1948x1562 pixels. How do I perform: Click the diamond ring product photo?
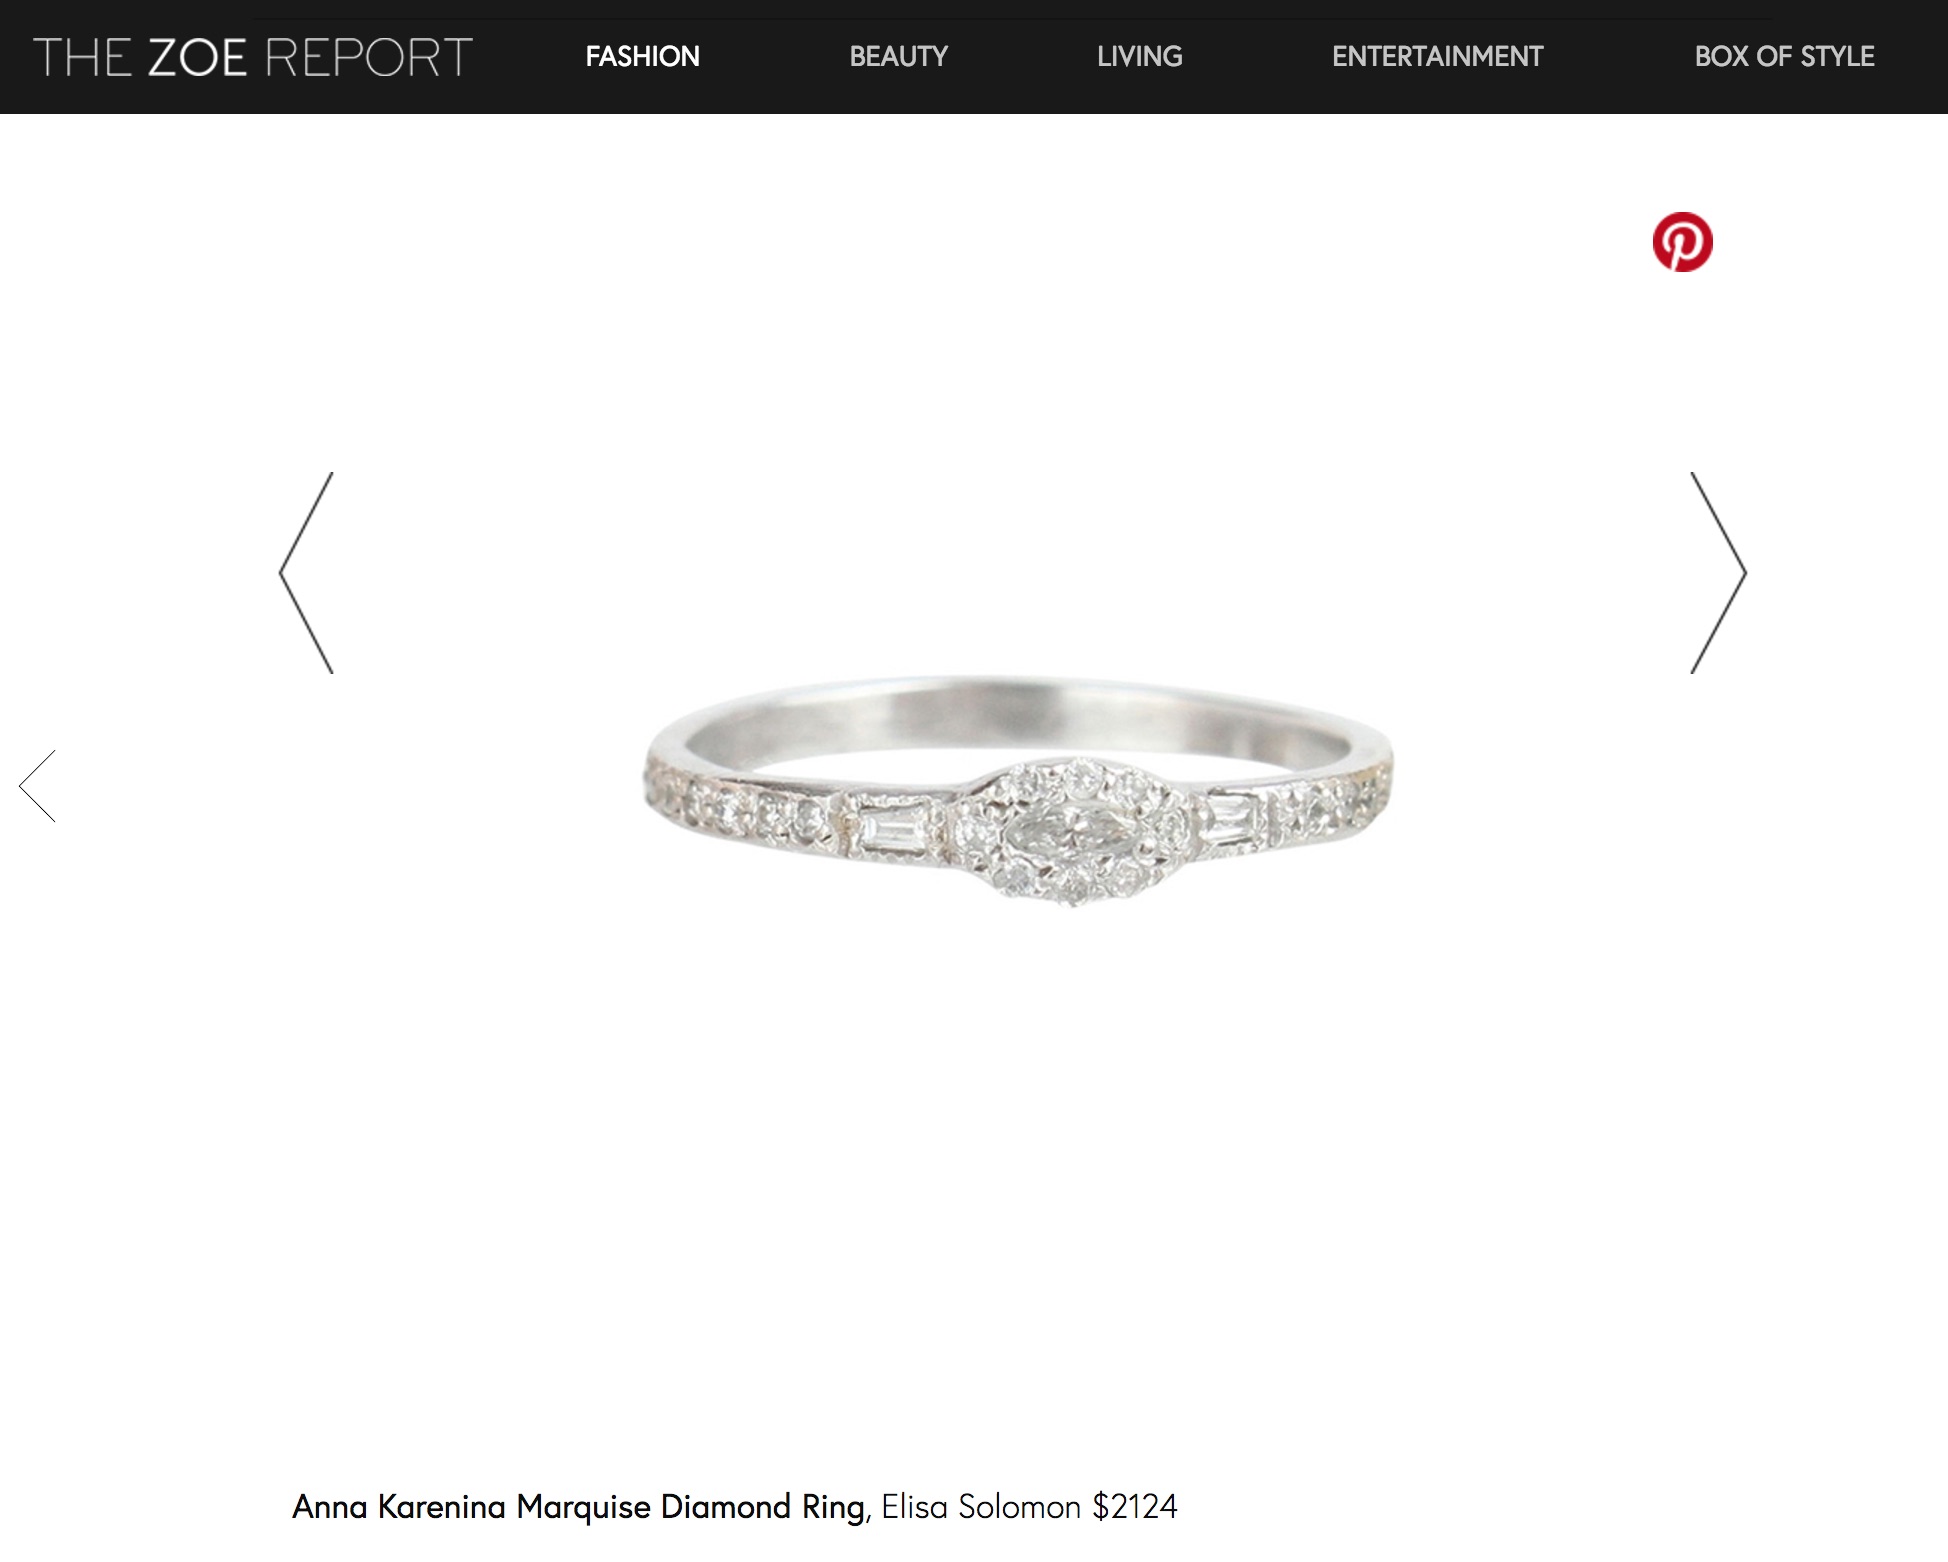1017,790
